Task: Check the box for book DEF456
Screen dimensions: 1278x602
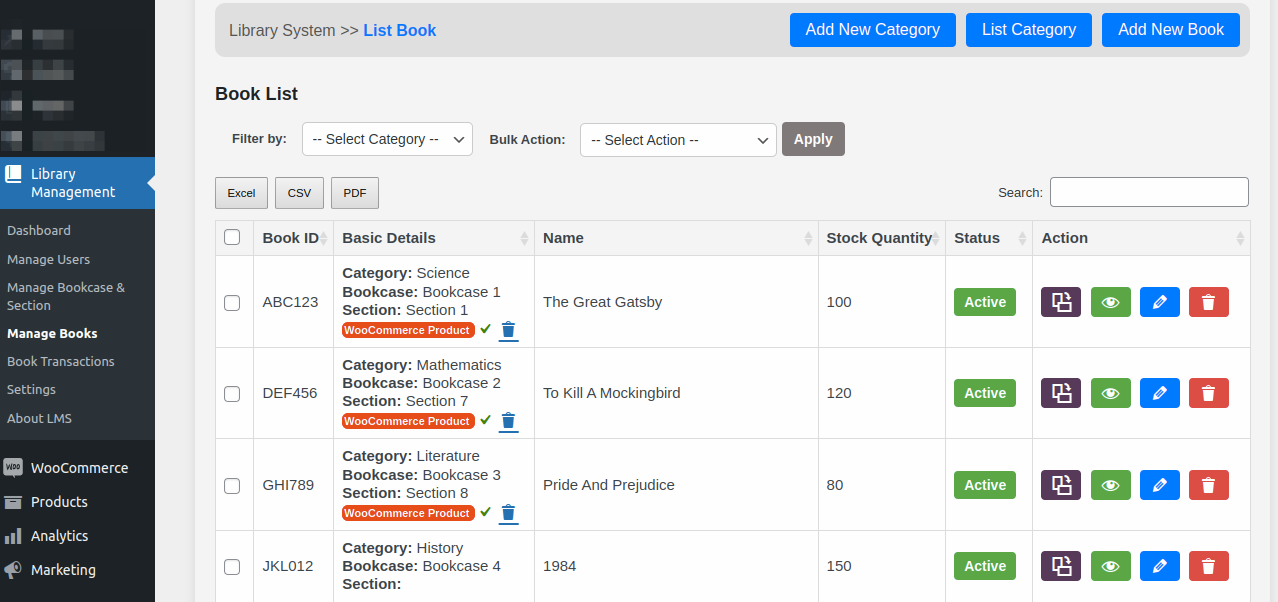Action: 232,393
